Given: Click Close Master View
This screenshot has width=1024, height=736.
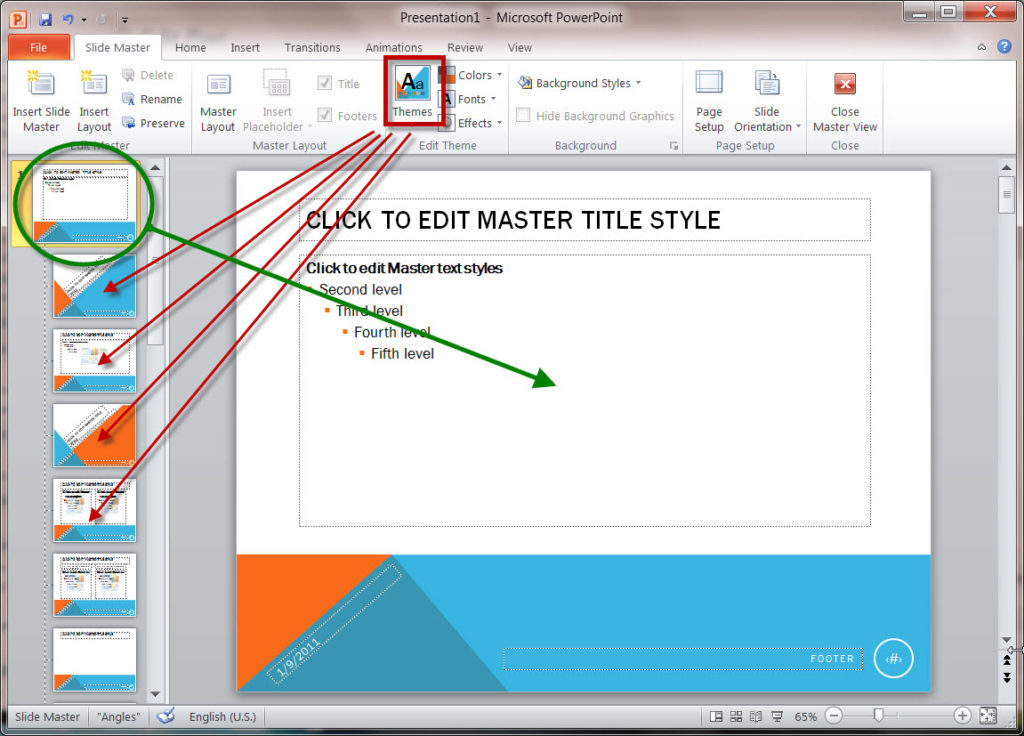Looking at the screenshot, I should 844,101.
